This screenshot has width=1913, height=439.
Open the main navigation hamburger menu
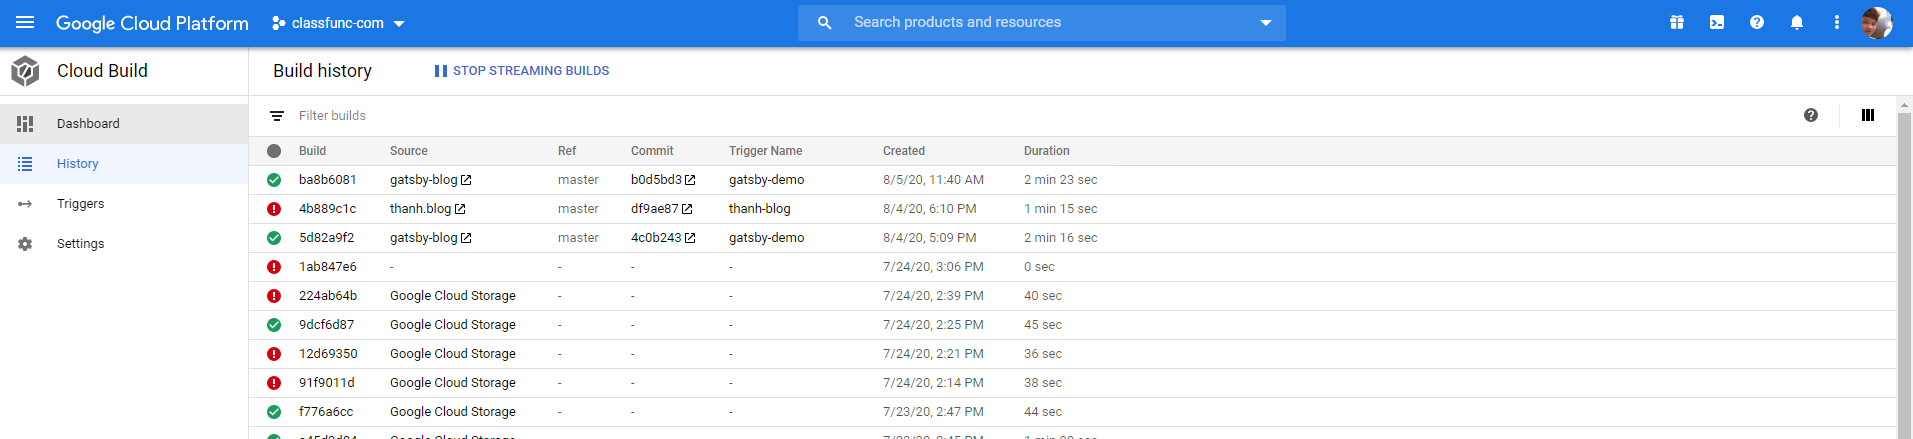25,22
